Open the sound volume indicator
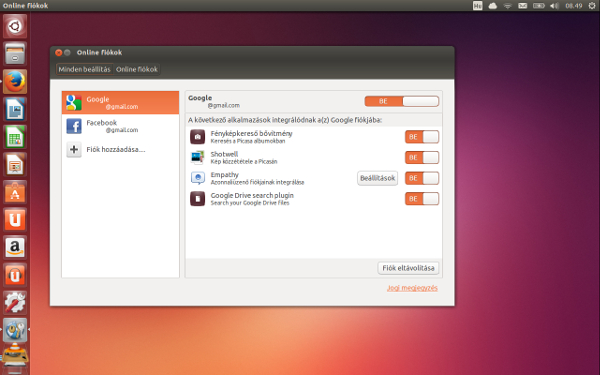This screenshot has height=375, width=600. [554, 6]
